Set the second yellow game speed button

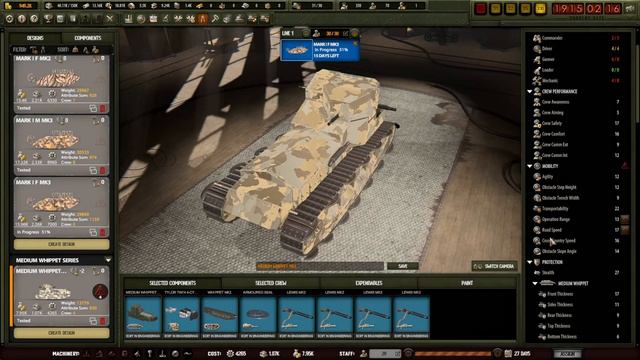511,9
